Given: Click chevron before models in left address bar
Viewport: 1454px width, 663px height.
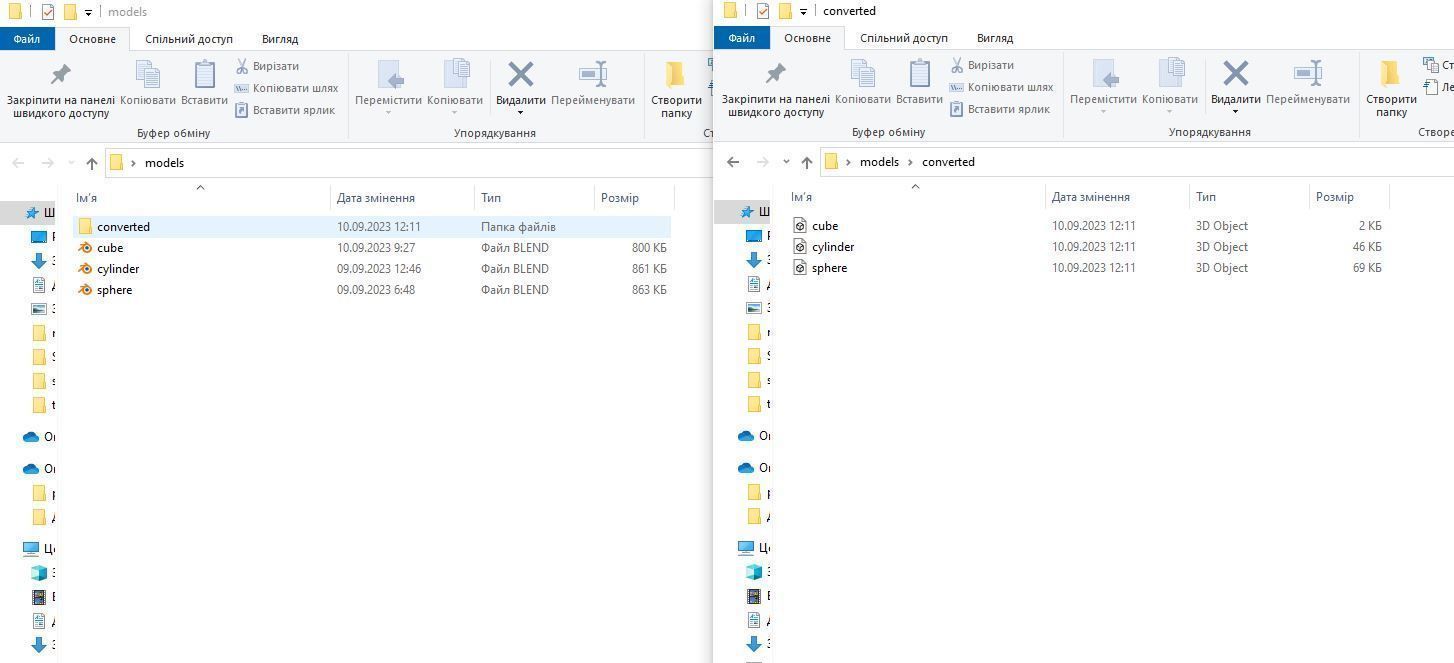Looking at the screenshot, I should click(x=133, y=163).
